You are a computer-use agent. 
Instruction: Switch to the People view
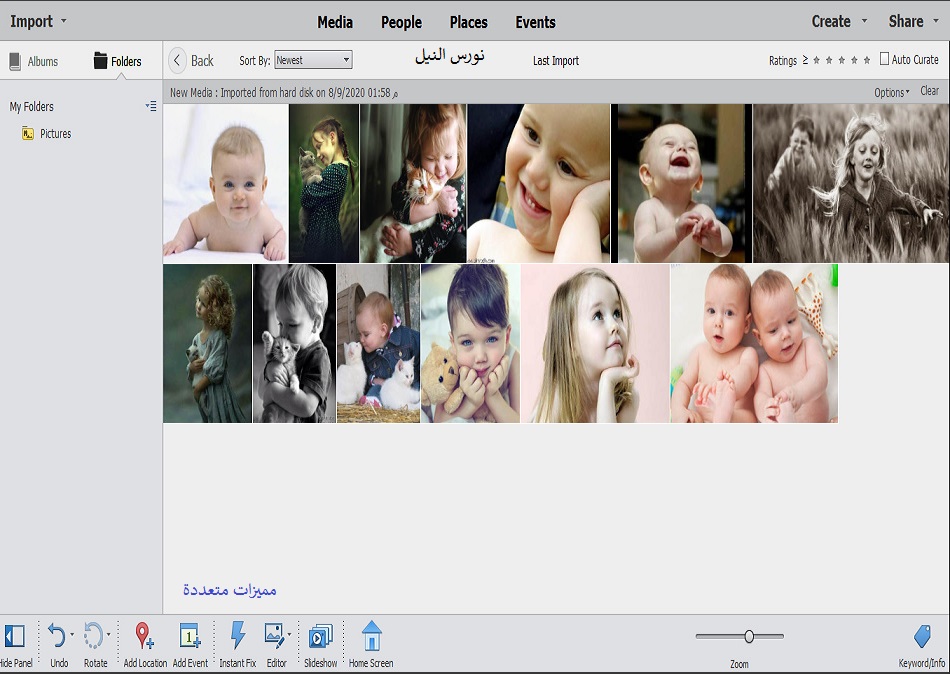pos(401,22)
